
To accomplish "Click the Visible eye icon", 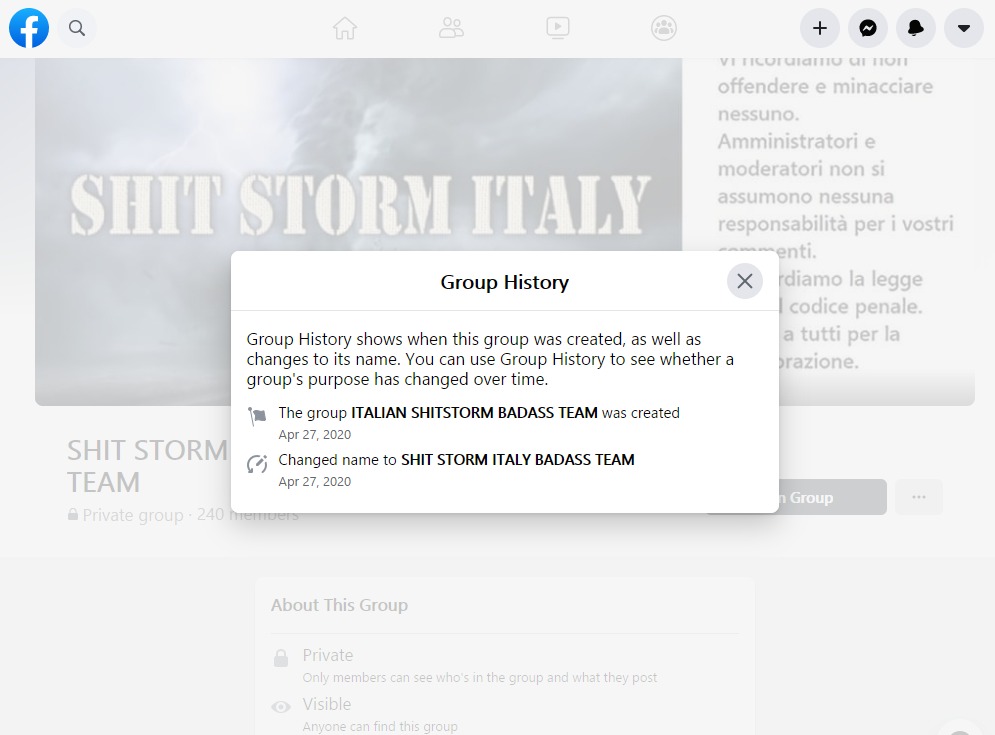I will [280, 707].
